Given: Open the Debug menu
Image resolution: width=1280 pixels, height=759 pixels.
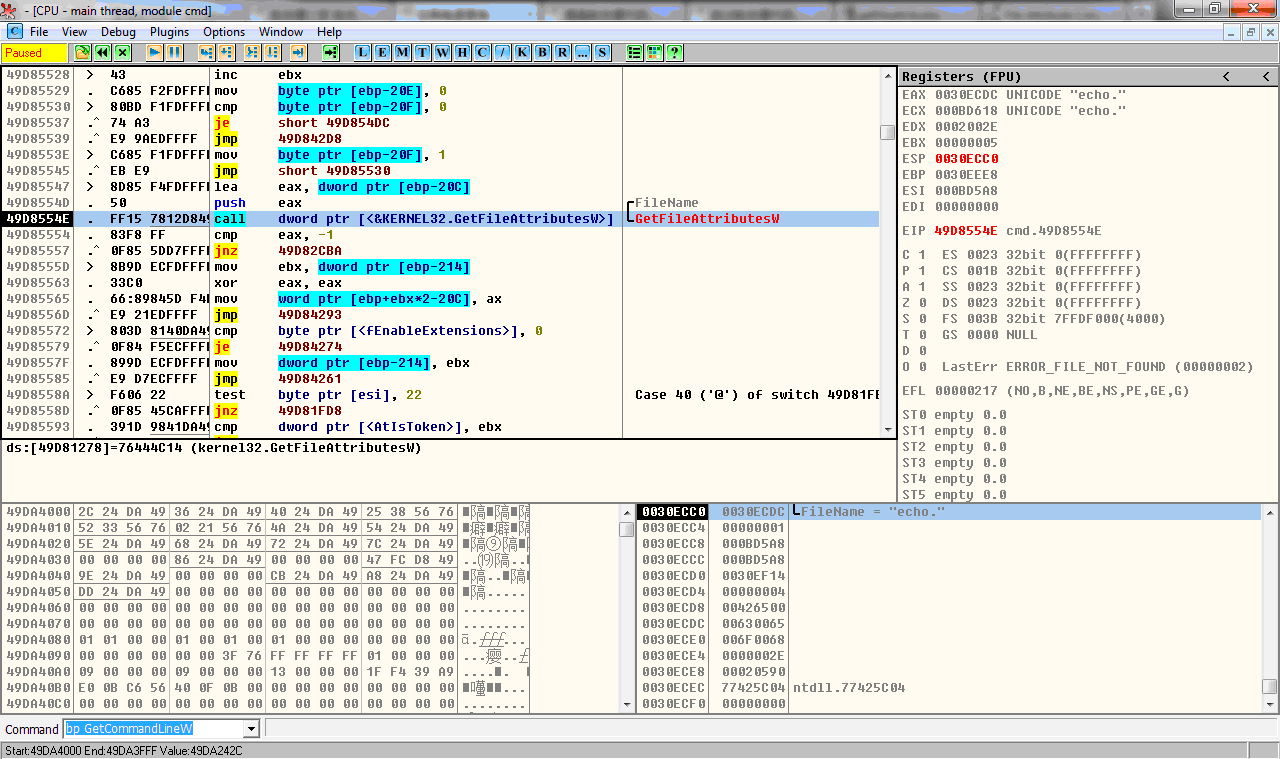Looking at the screenshot, I should pos(118,31).
